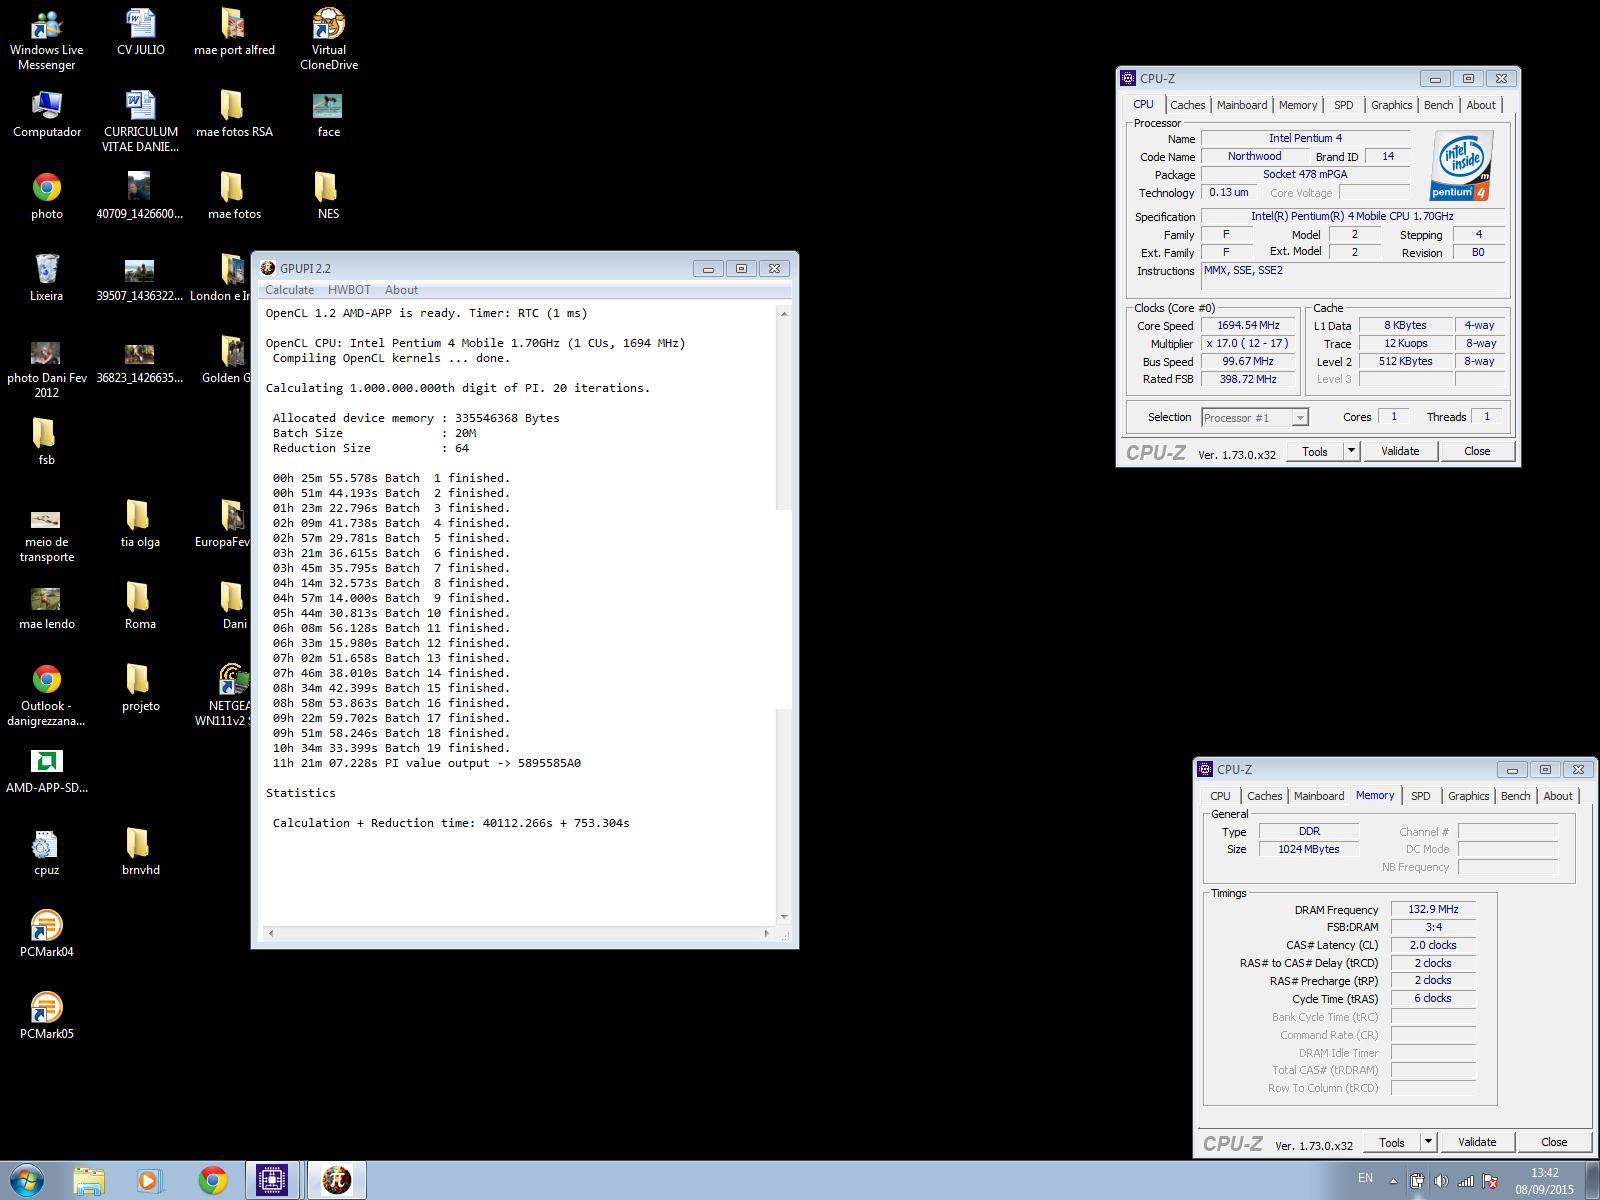Viewport: 1600px width, 1200px height.
Task: Click GPUPI vertical scrollbar down arrow
Action: click(x=784, y=917)
